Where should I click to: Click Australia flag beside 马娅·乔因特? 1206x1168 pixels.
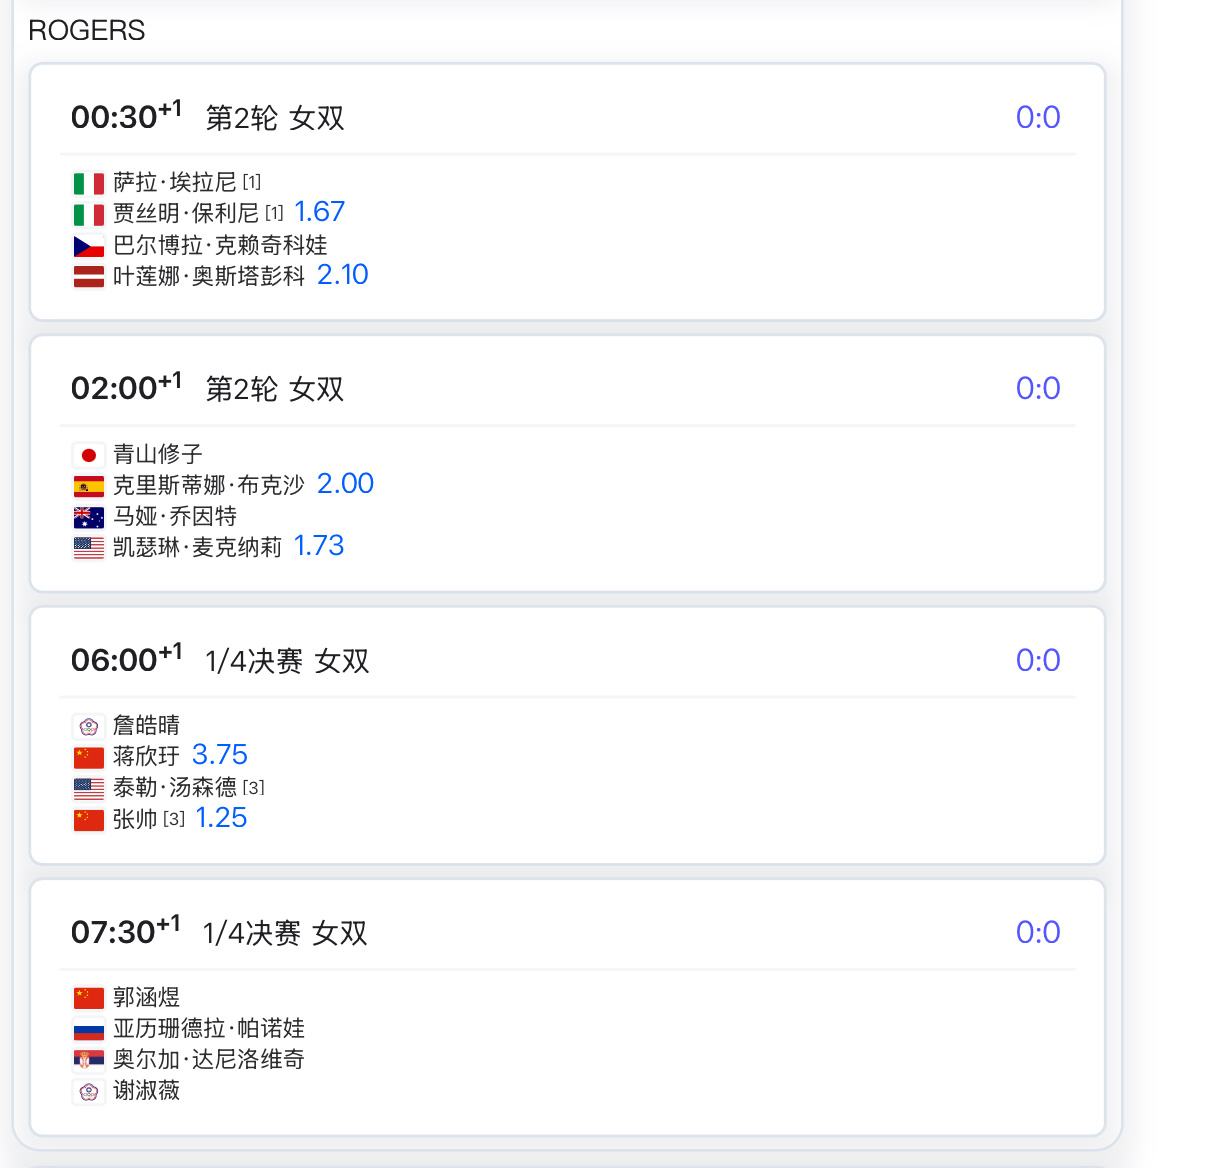tap(89, 518)
